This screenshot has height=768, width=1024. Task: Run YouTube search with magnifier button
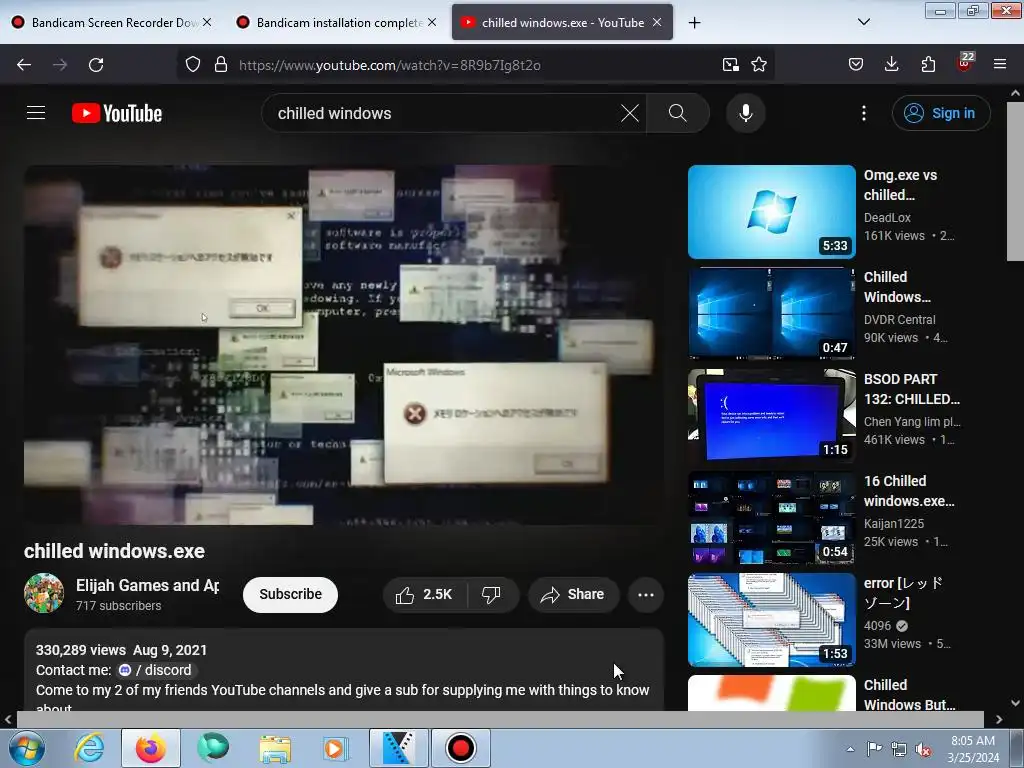677,113
